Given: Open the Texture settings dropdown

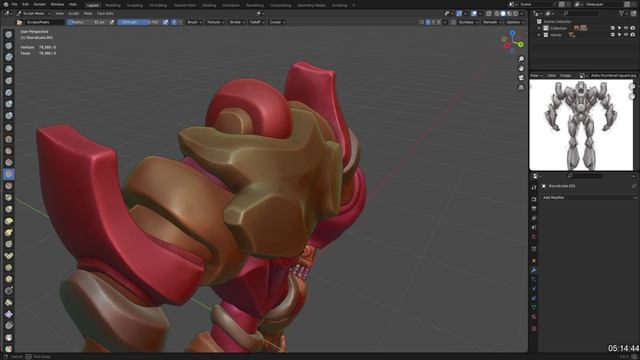Looking at the screenshot, I should pos(216,22).
